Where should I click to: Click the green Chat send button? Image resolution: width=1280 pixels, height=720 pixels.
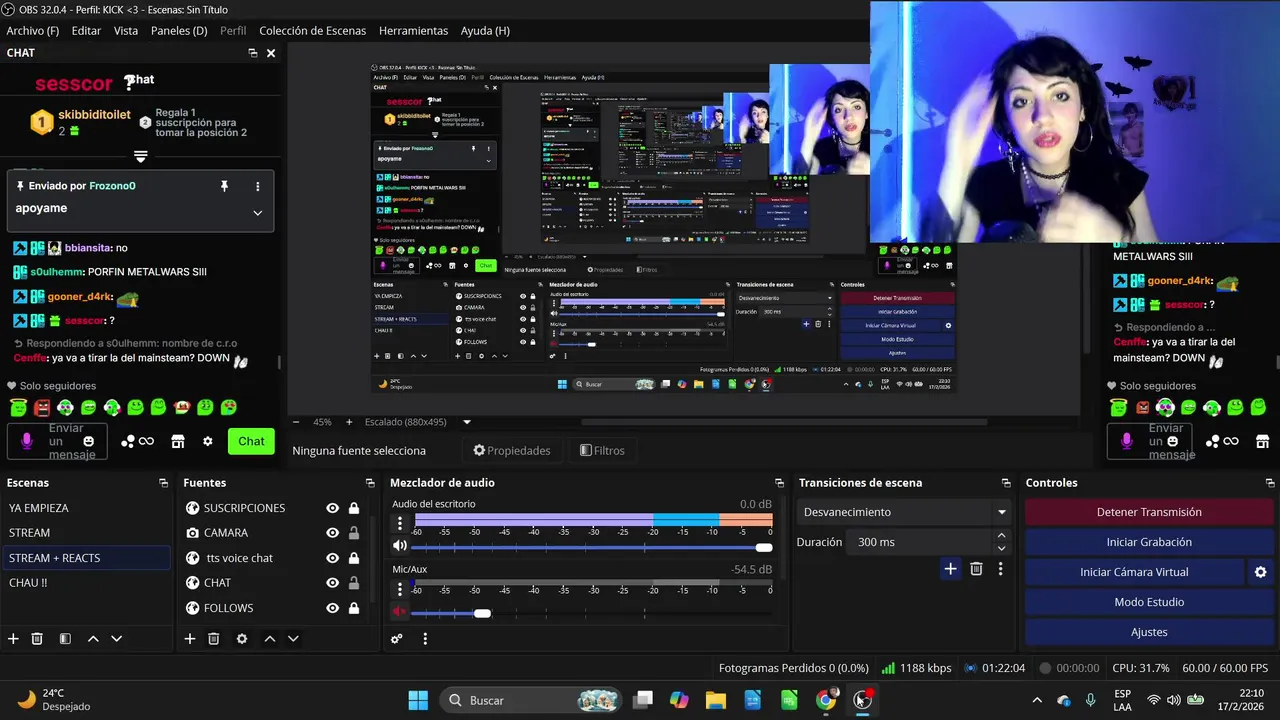click(251, 441)
